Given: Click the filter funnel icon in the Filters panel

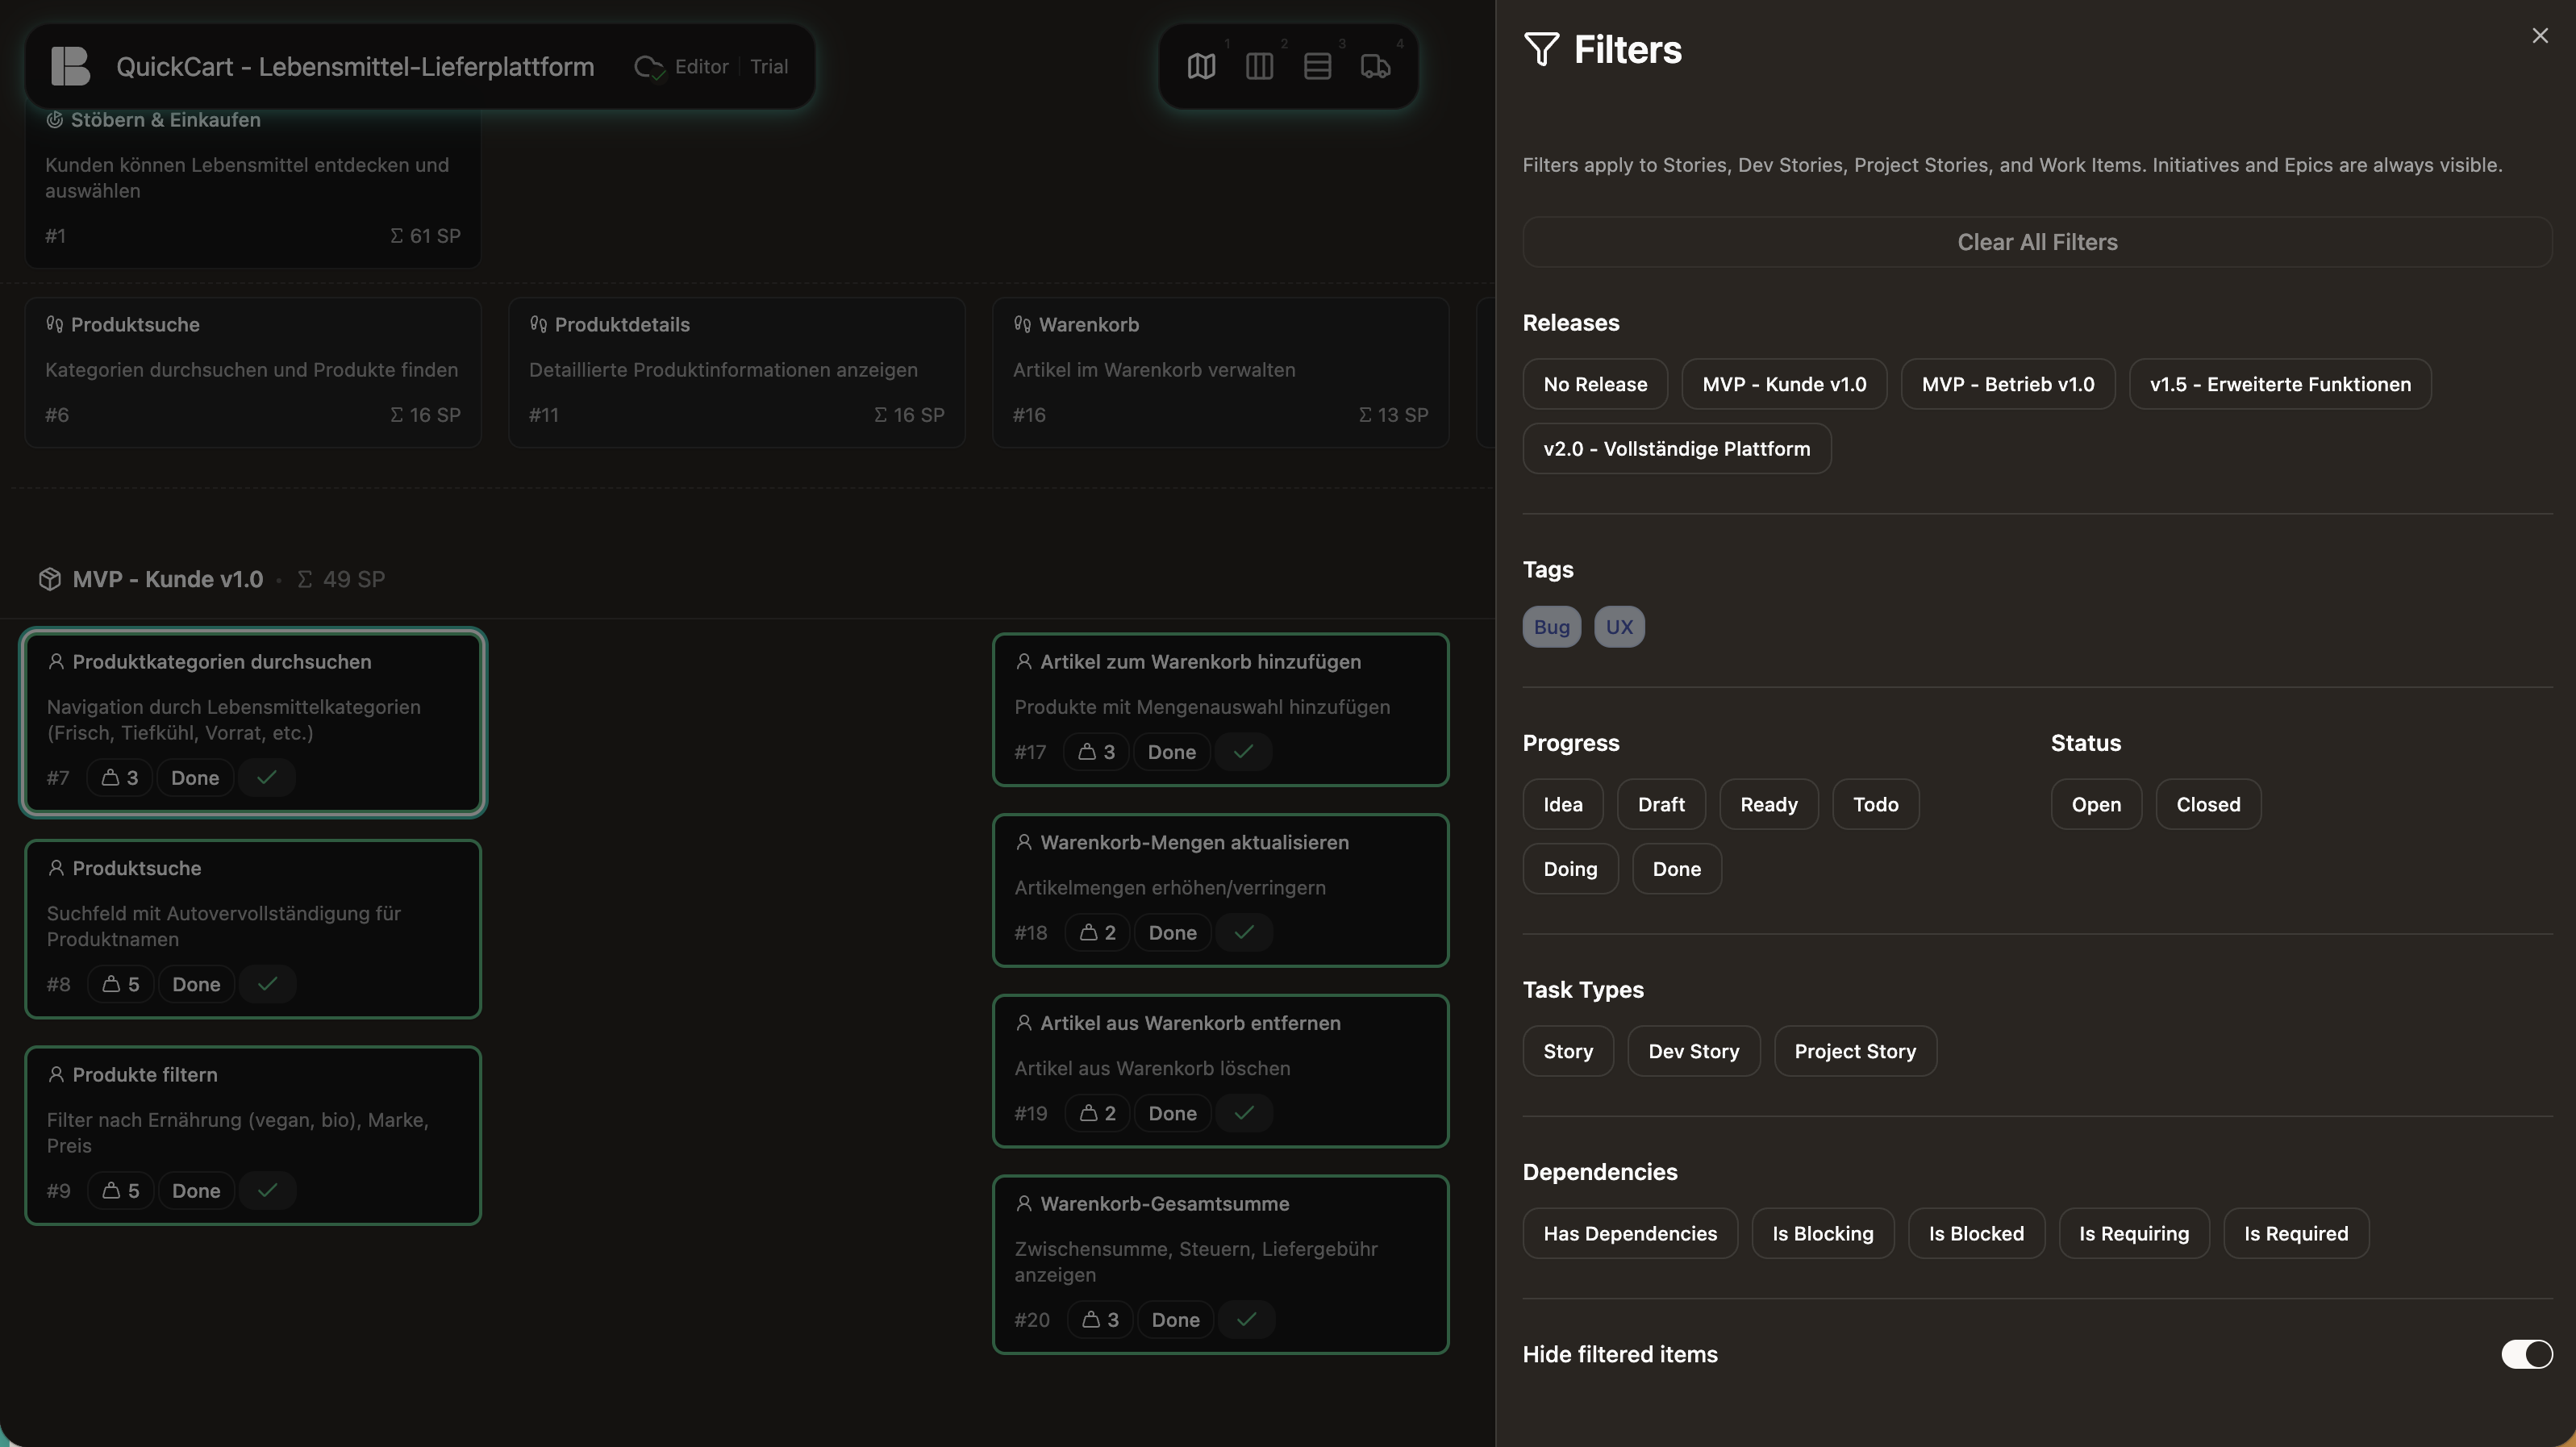Looking at the screenshot, I should click(1540, 48).
